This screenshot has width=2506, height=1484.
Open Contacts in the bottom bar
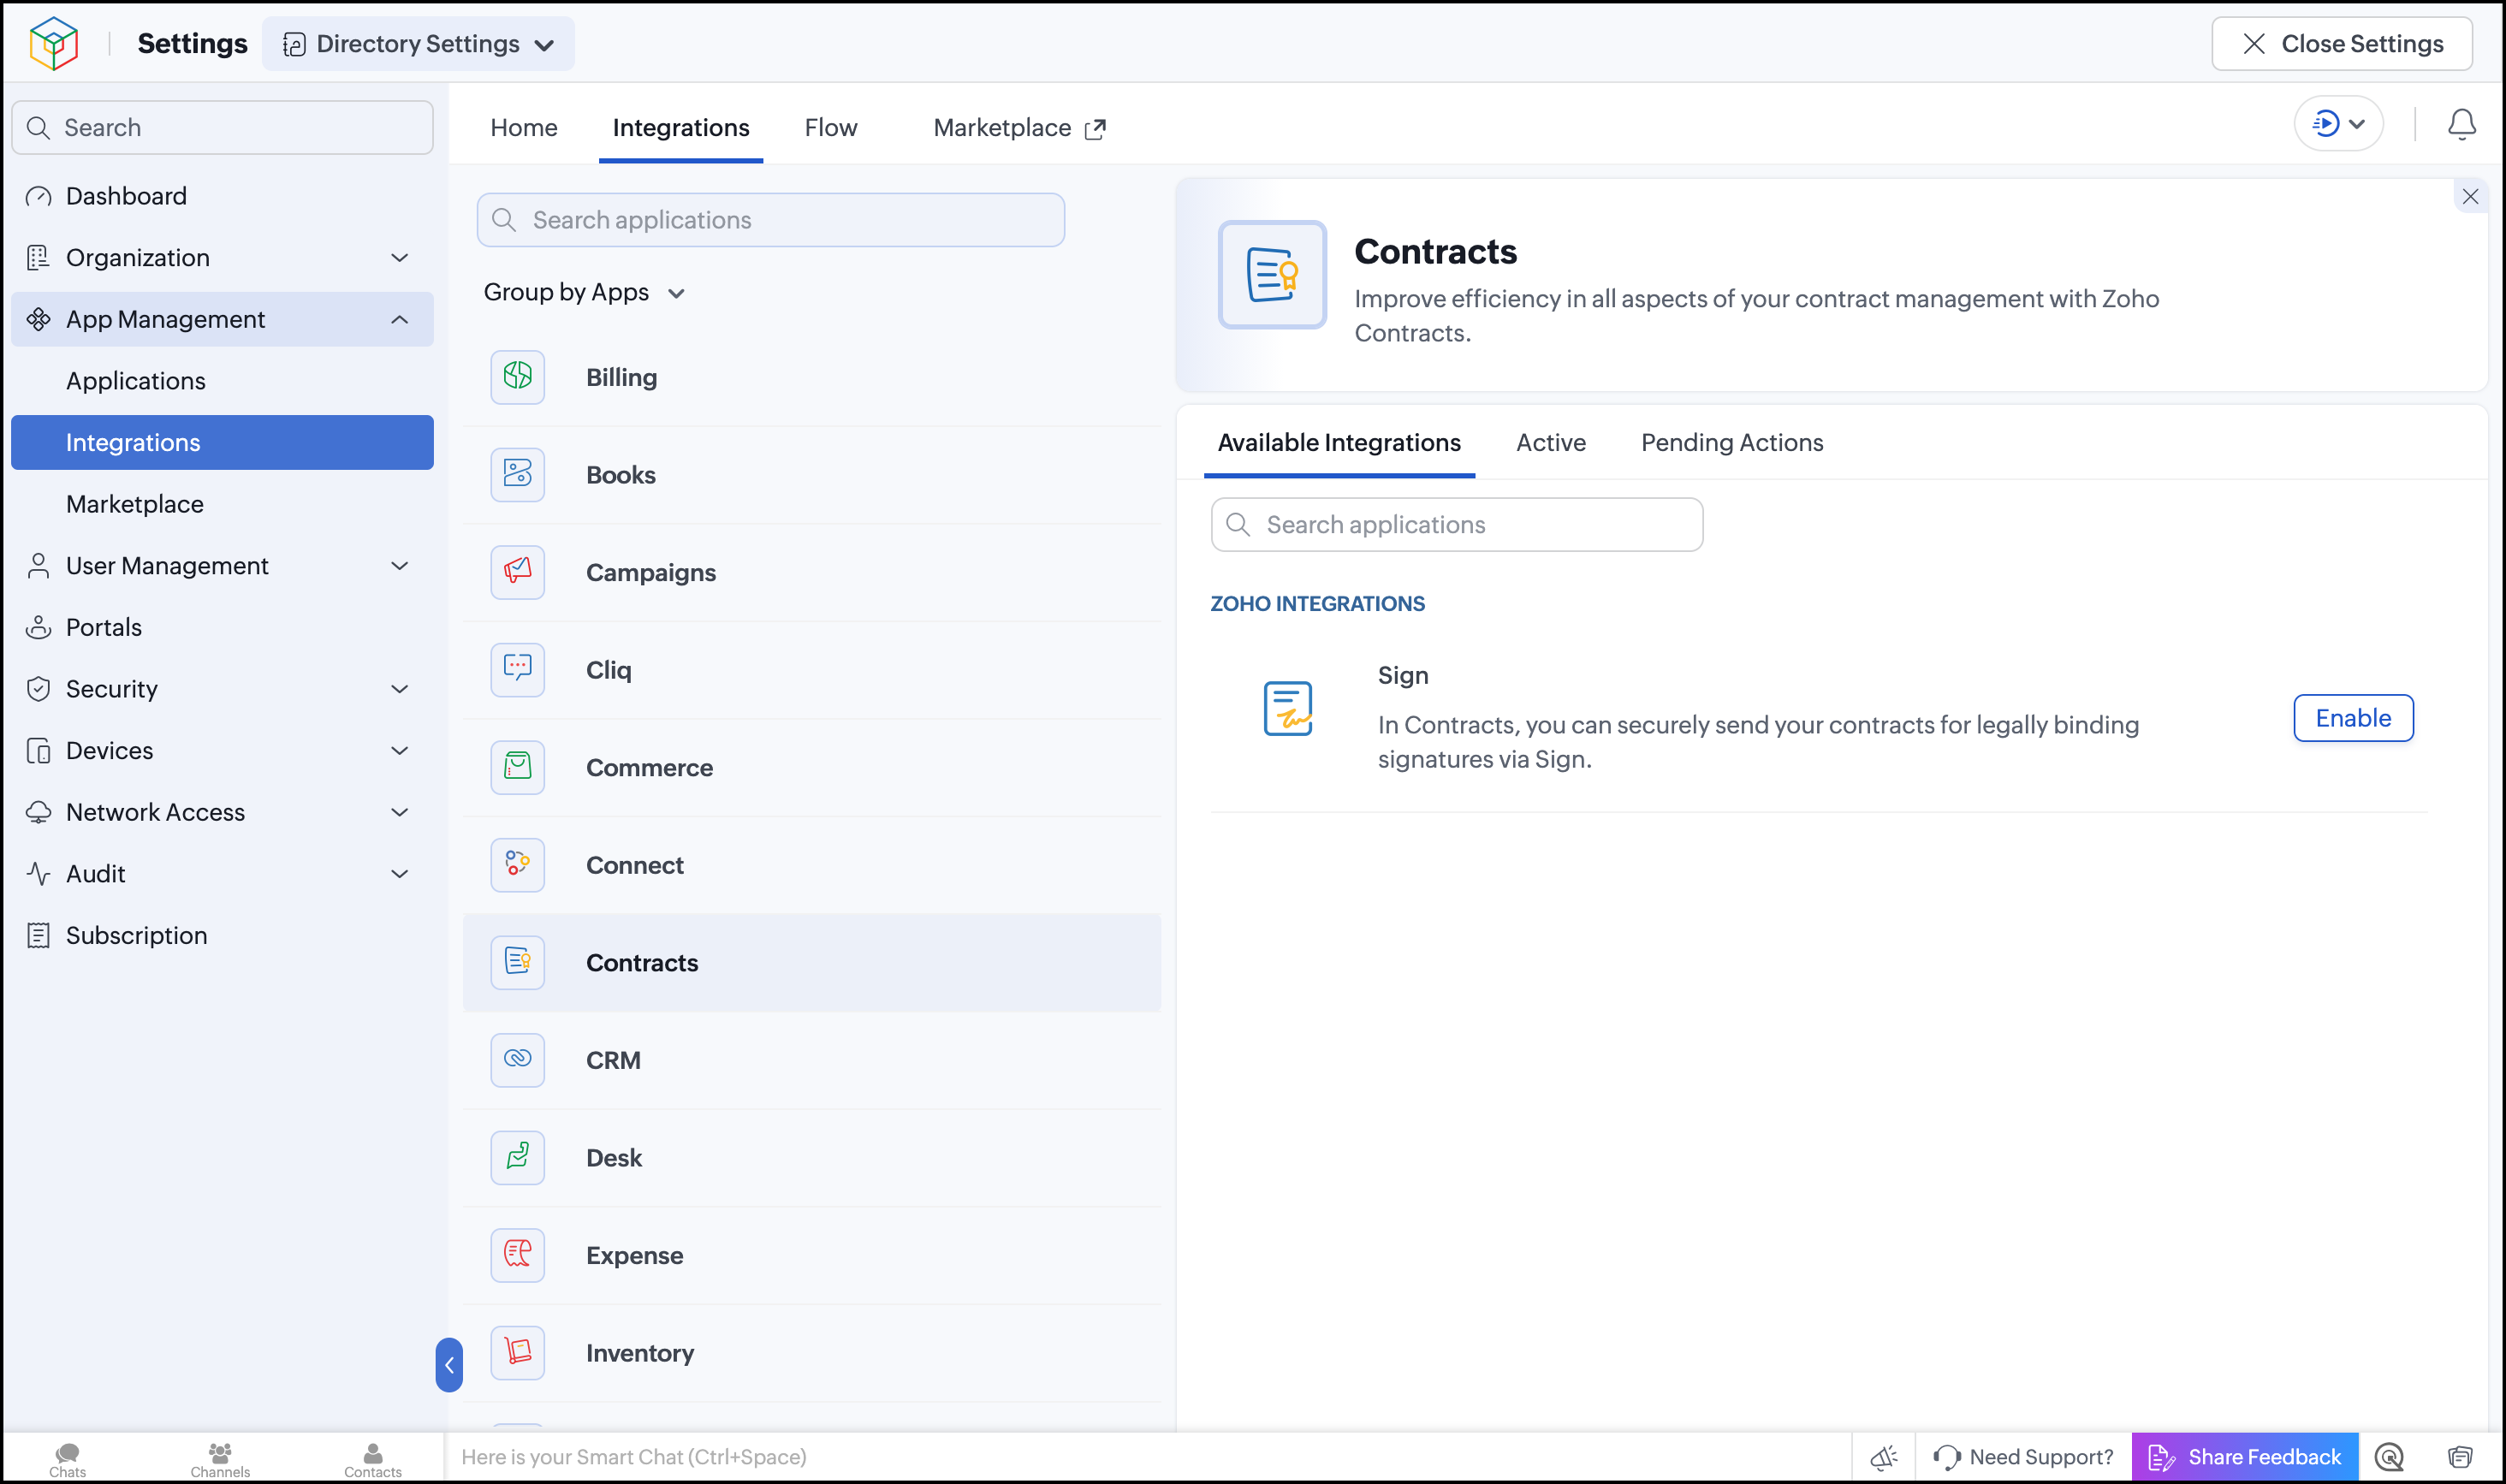click(373, 1459)
